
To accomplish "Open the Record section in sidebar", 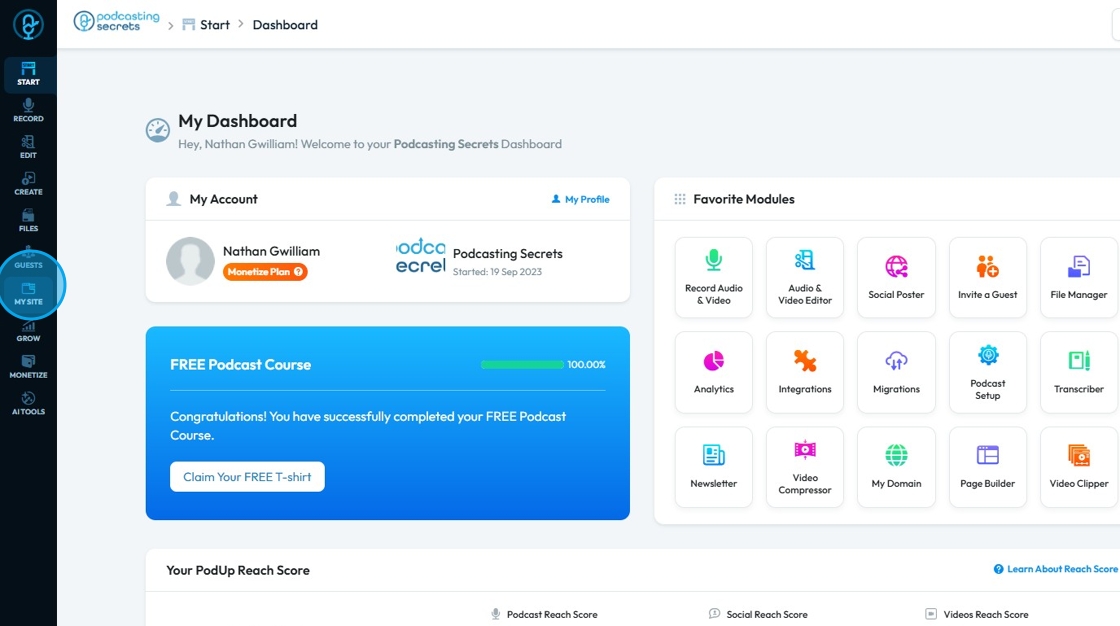I will (29, 111).
